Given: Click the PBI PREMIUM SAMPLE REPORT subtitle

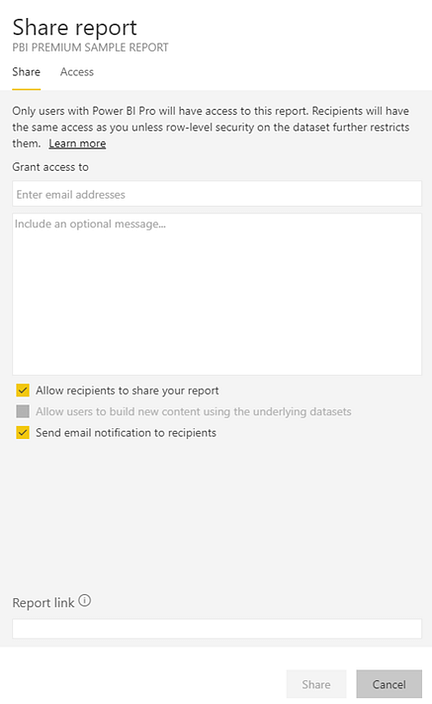Looking at the screenshot, I should pos(90,48).
